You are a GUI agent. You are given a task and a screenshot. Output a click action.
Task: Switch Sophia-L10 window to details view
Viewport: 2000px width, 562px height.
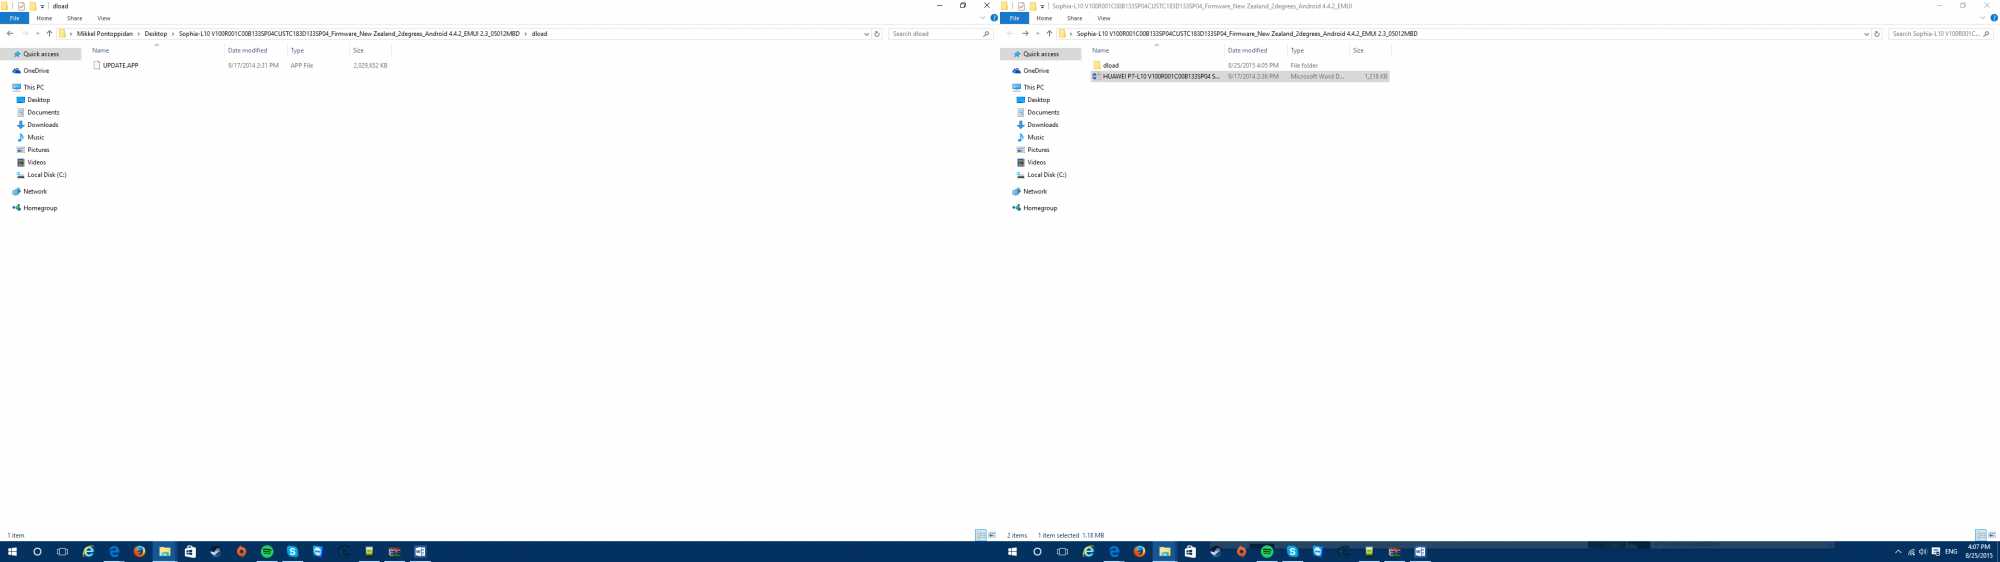point(1980,535)
